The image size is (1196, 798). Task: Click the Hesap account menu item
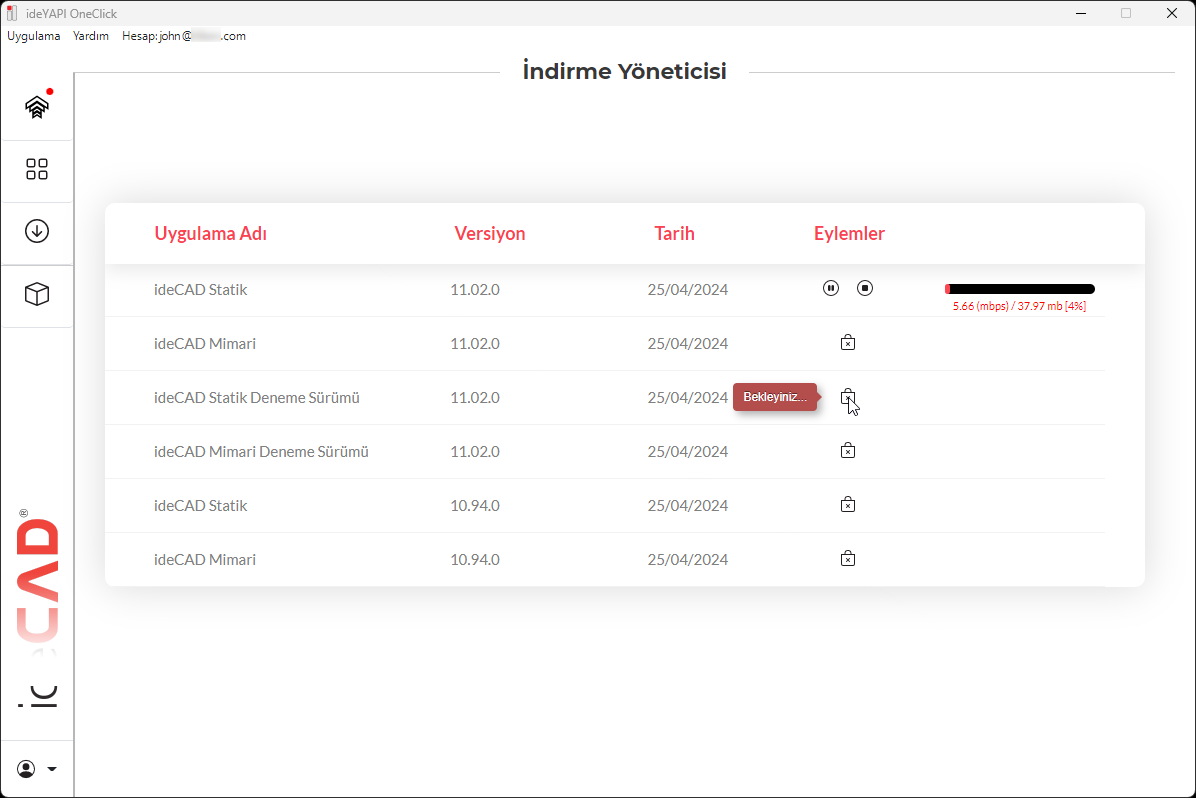184,36
